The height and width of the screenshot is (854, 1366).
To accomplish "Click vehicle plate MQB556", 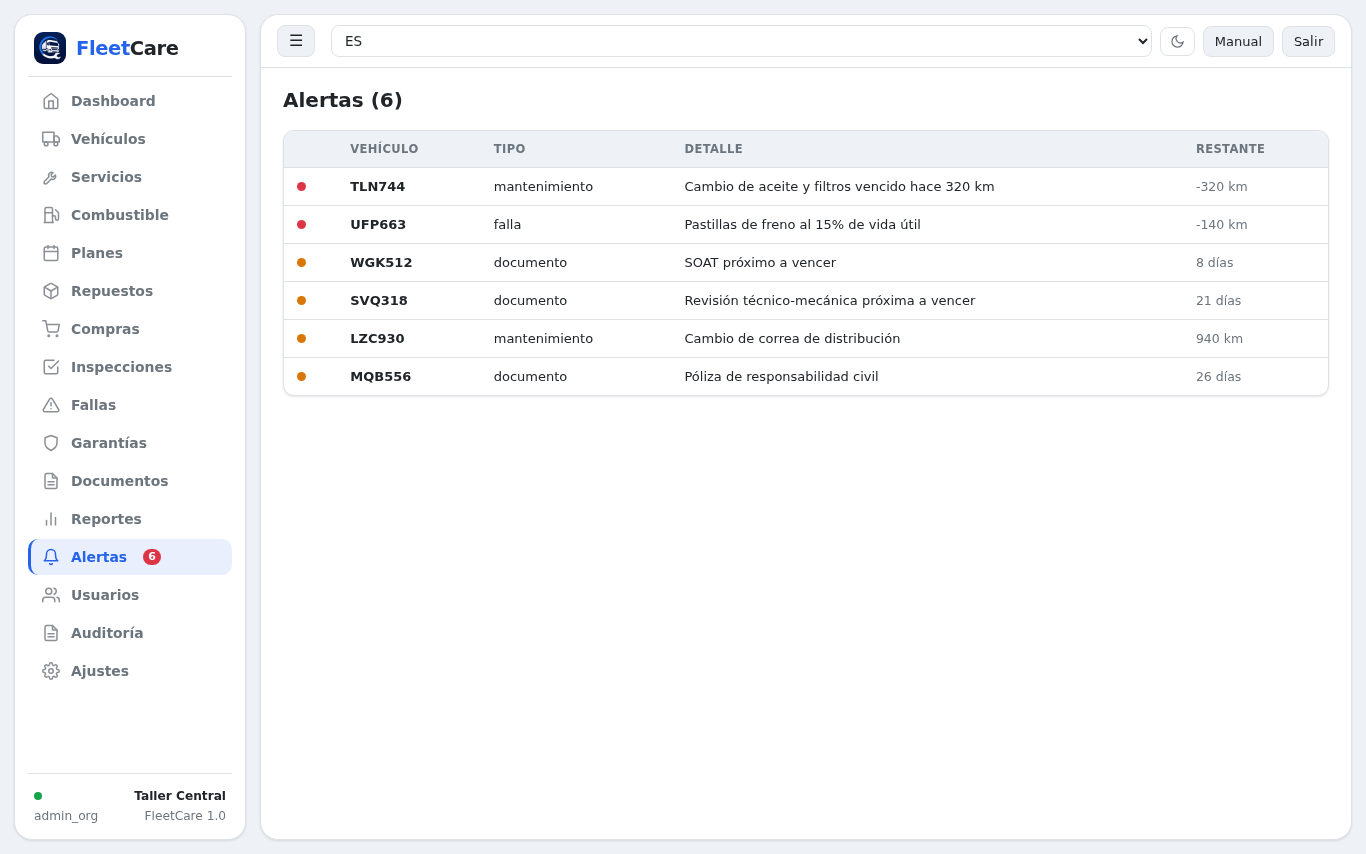I will click(x=380, y=377).
